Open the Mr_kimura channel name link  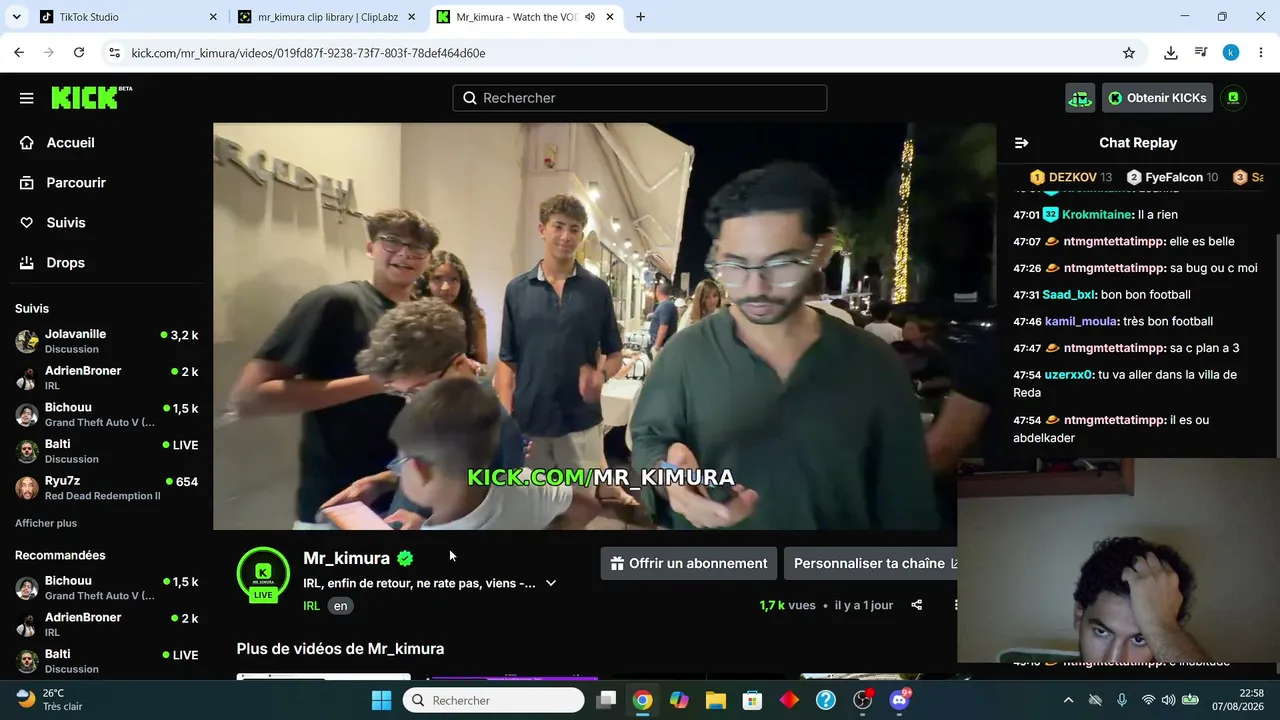[x=347, y=558]
